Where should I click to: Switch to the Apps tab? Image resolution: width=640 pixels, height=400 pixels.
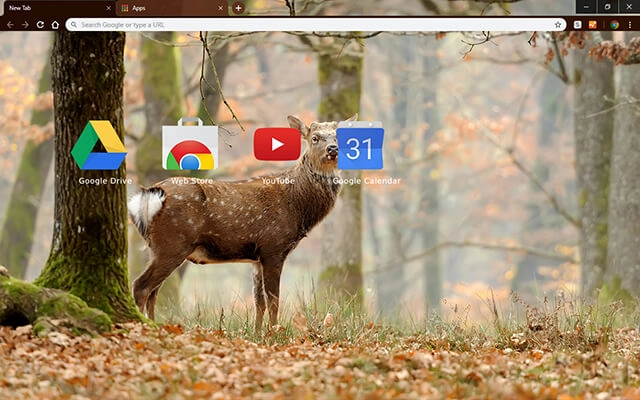pyautogui.click(x=171, y=8)
